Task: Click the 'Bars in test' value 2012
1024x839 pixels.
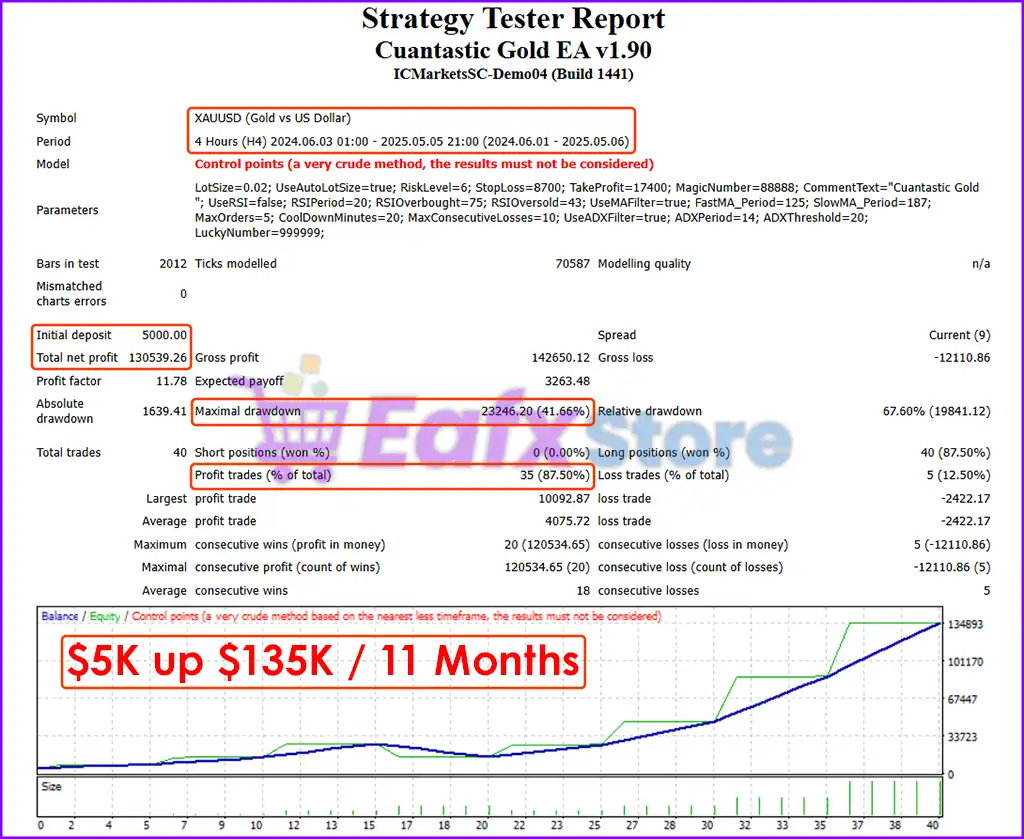Action: coord(173,264)
